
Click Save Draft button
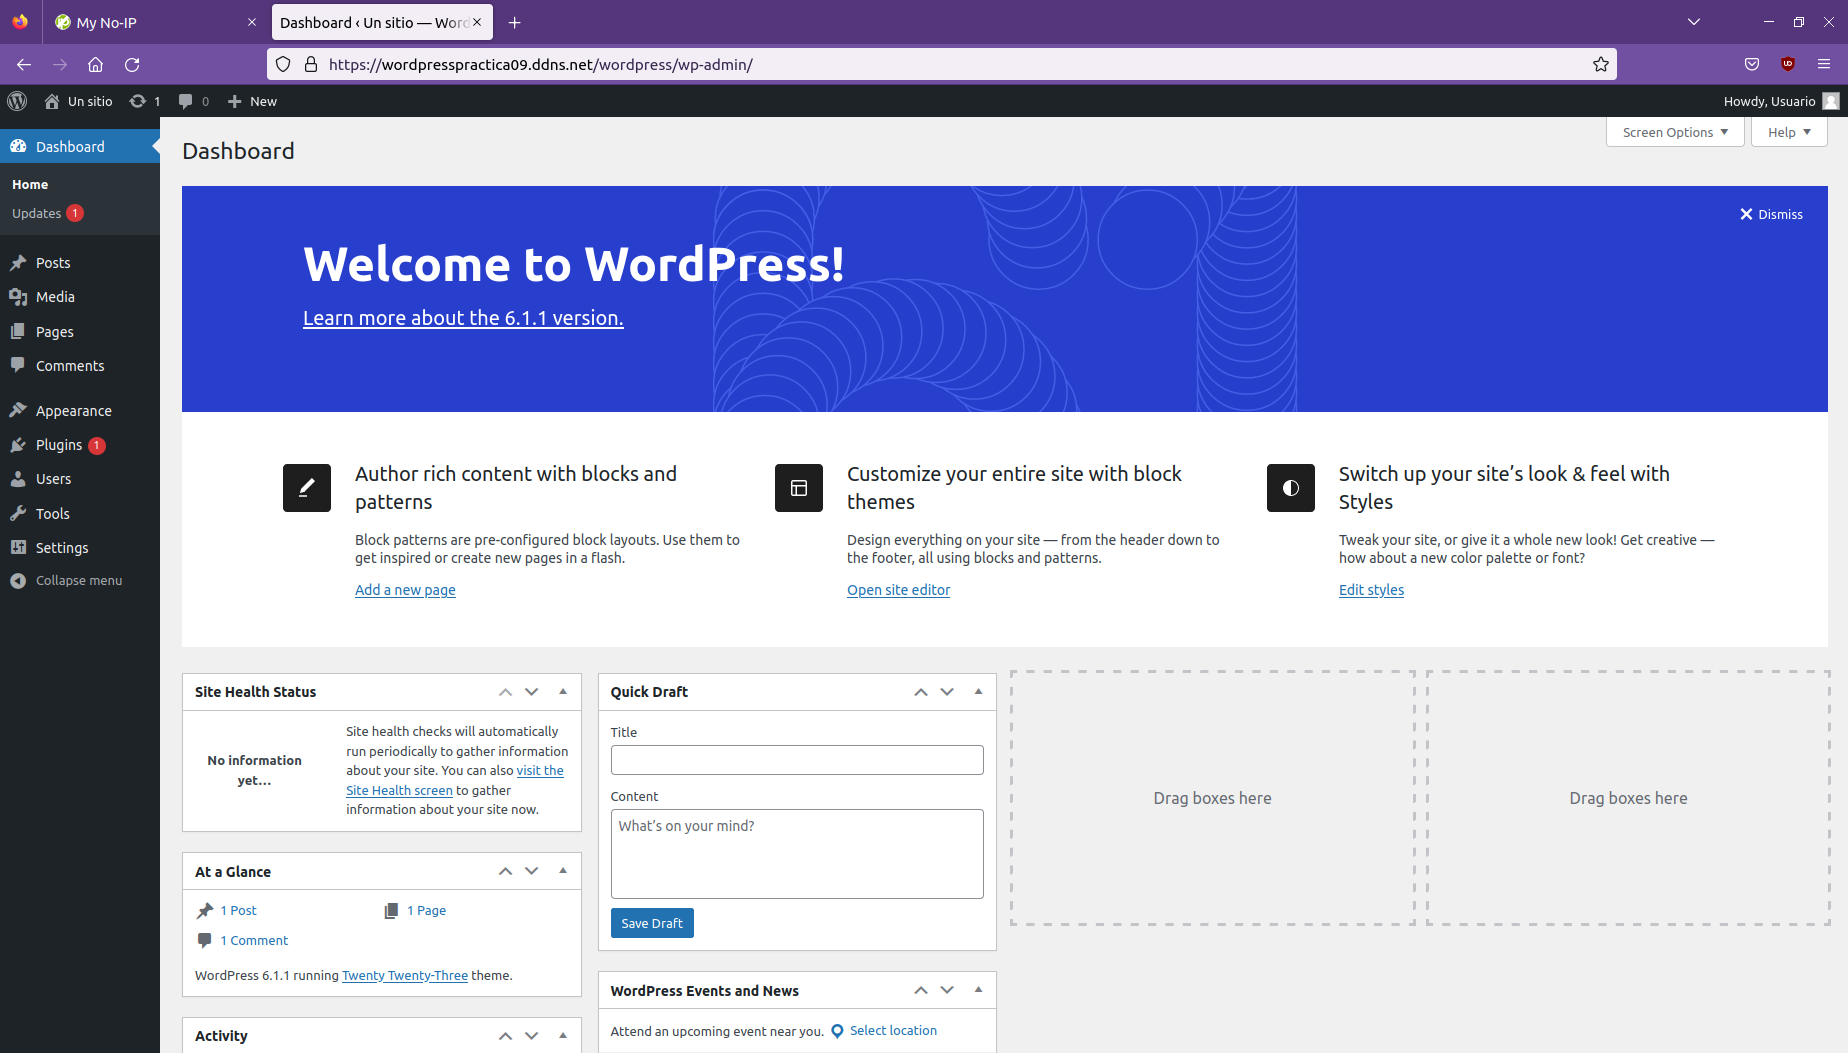click(x=652, y=923)
